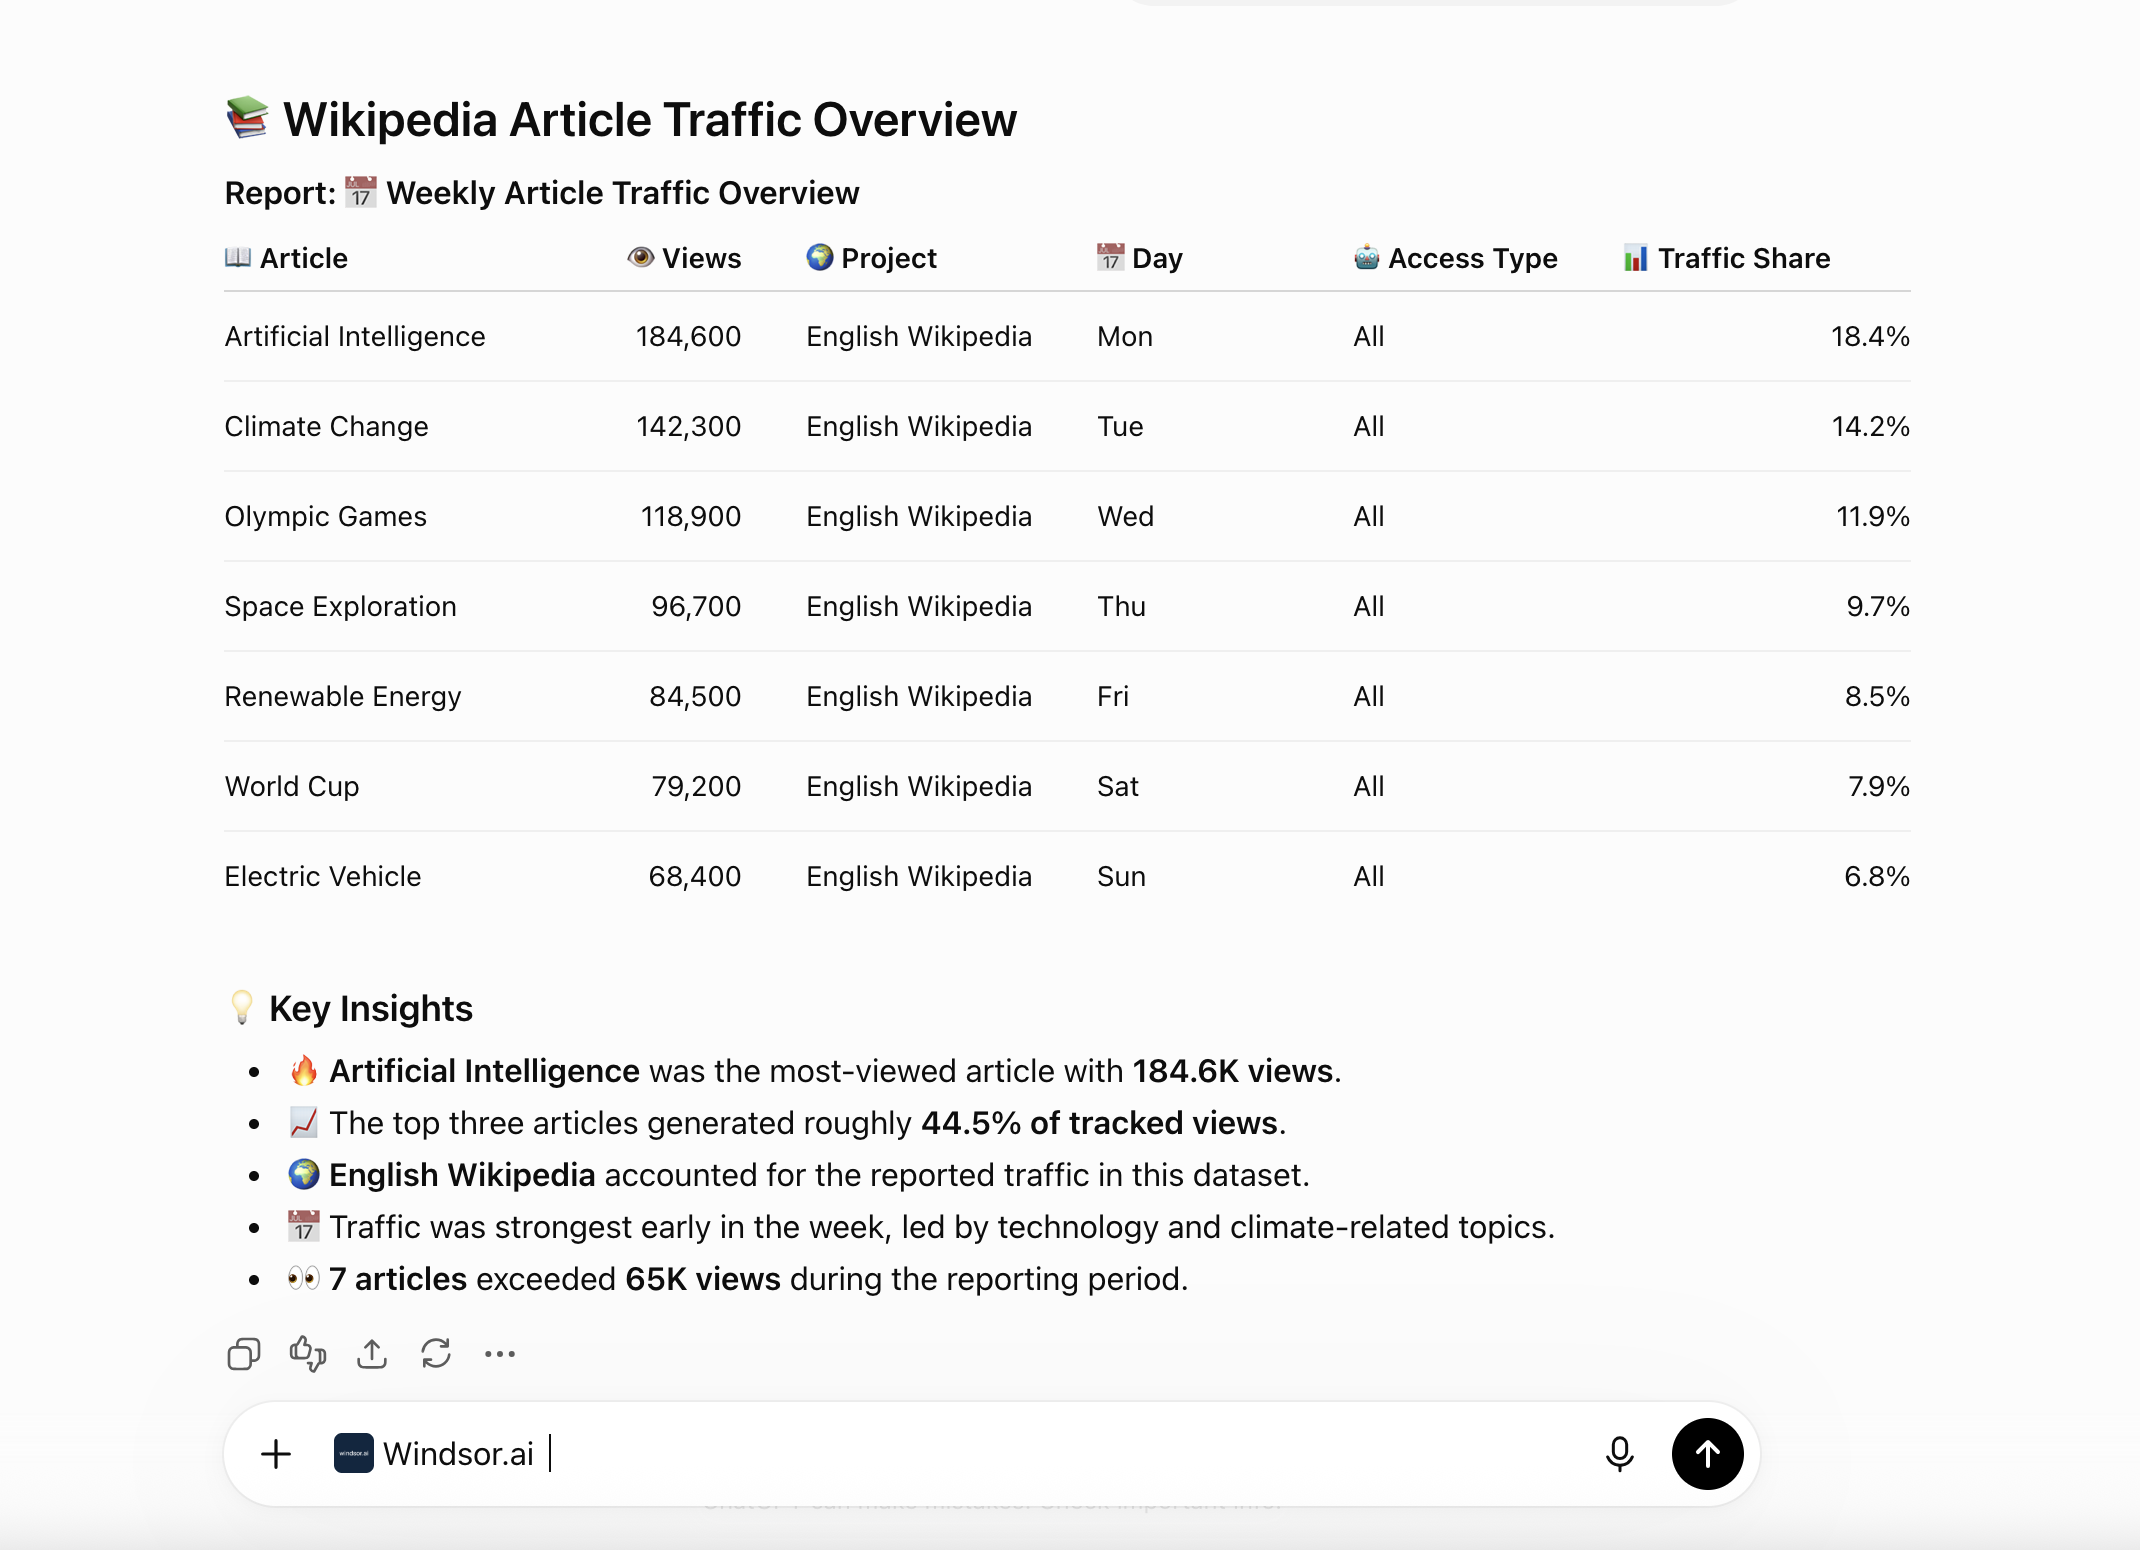This screenshot has height=1550, width=2140.
Task: Click the 79,200 views value
Action: pyautogui.click(x=696, y=787)
